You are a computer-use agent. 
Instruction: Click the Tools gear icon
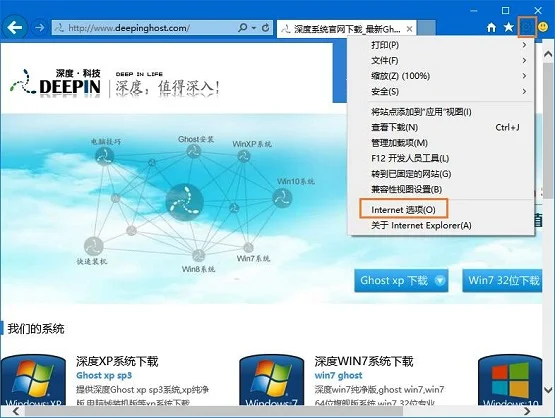click(x=527, y=27)
